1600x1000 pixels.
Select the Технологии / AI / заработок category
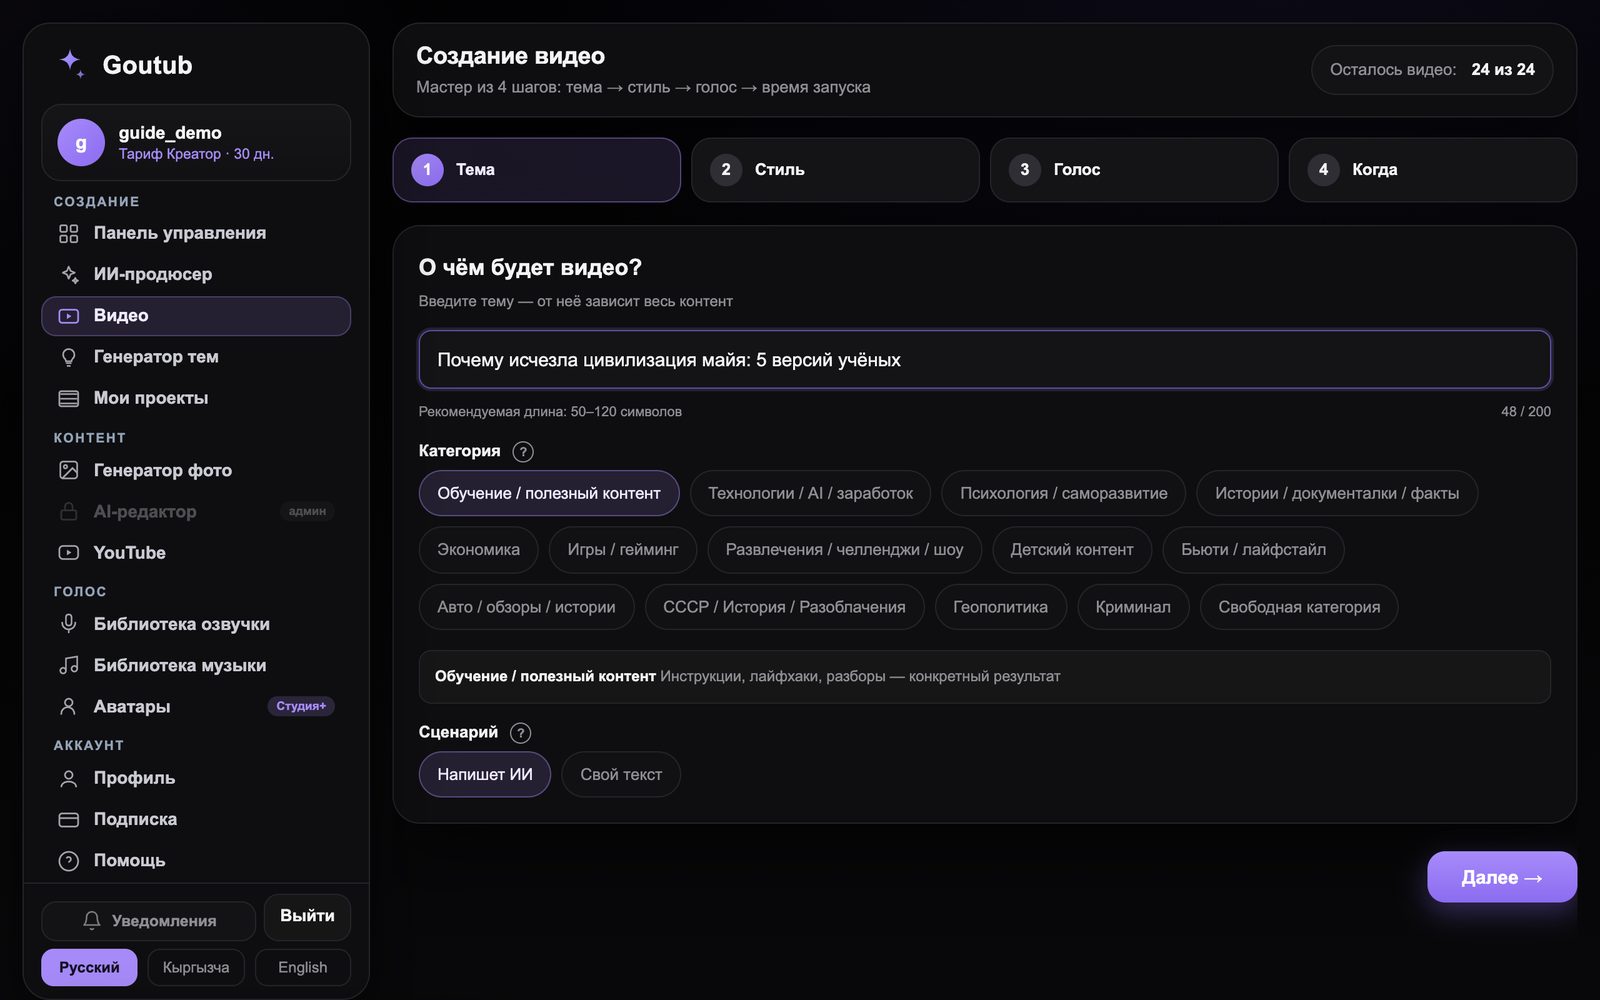(x=810, y=493)
